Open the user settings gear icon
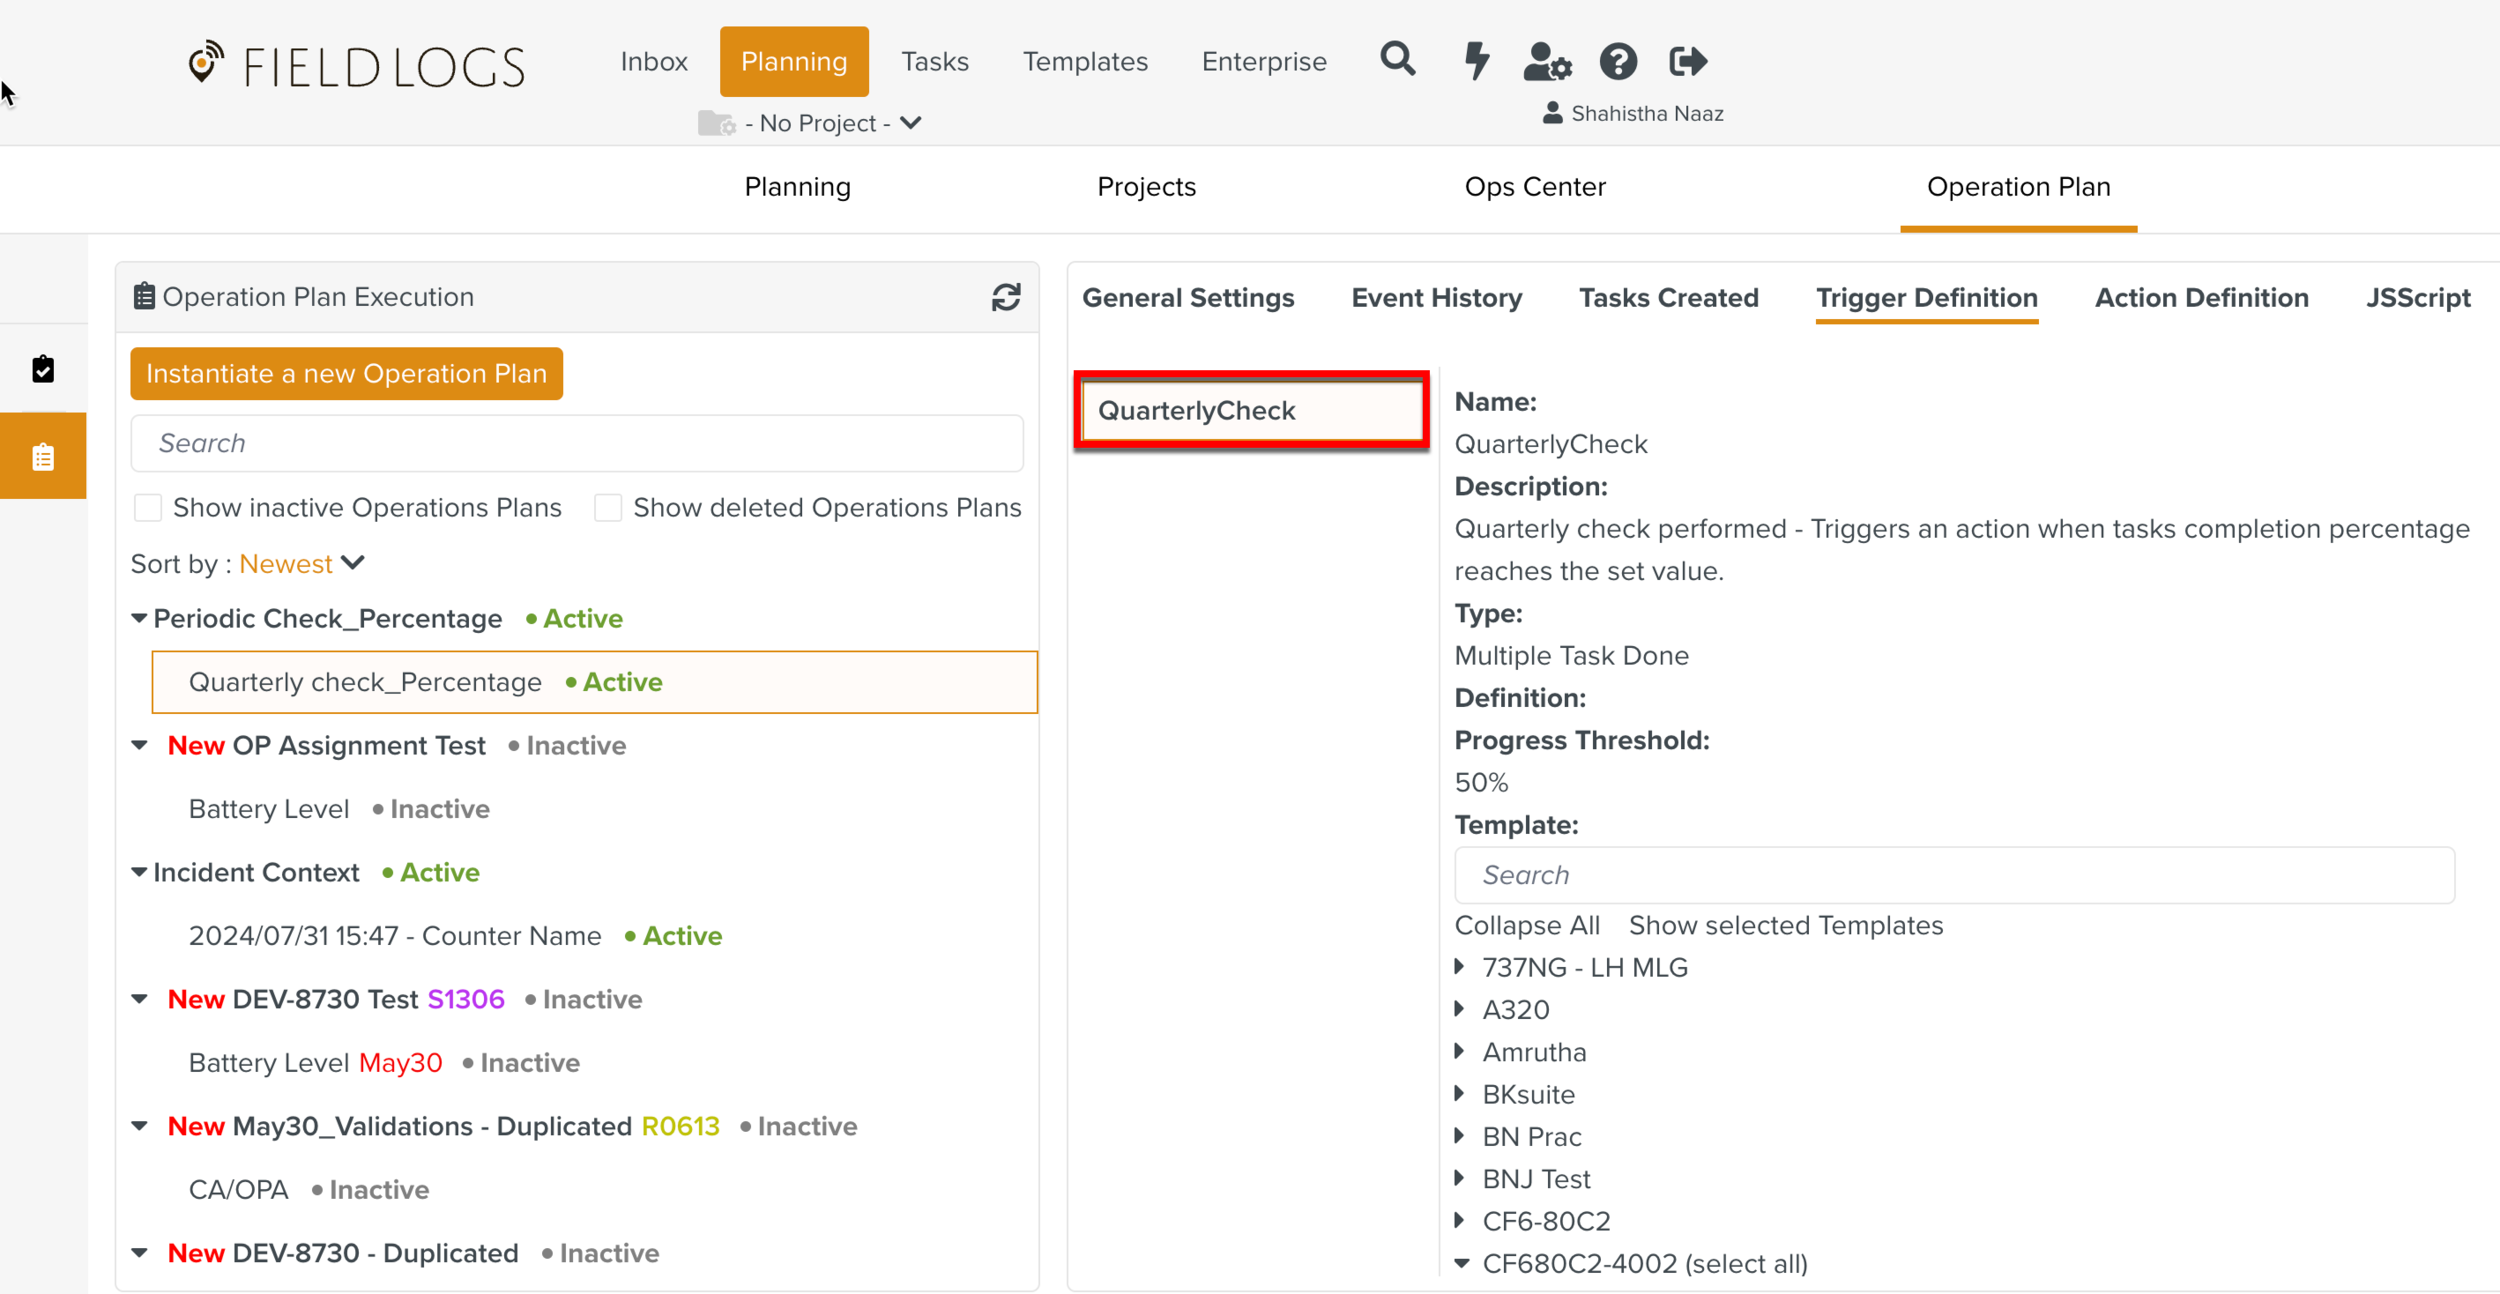2500x1294 pixels. 1547,62
